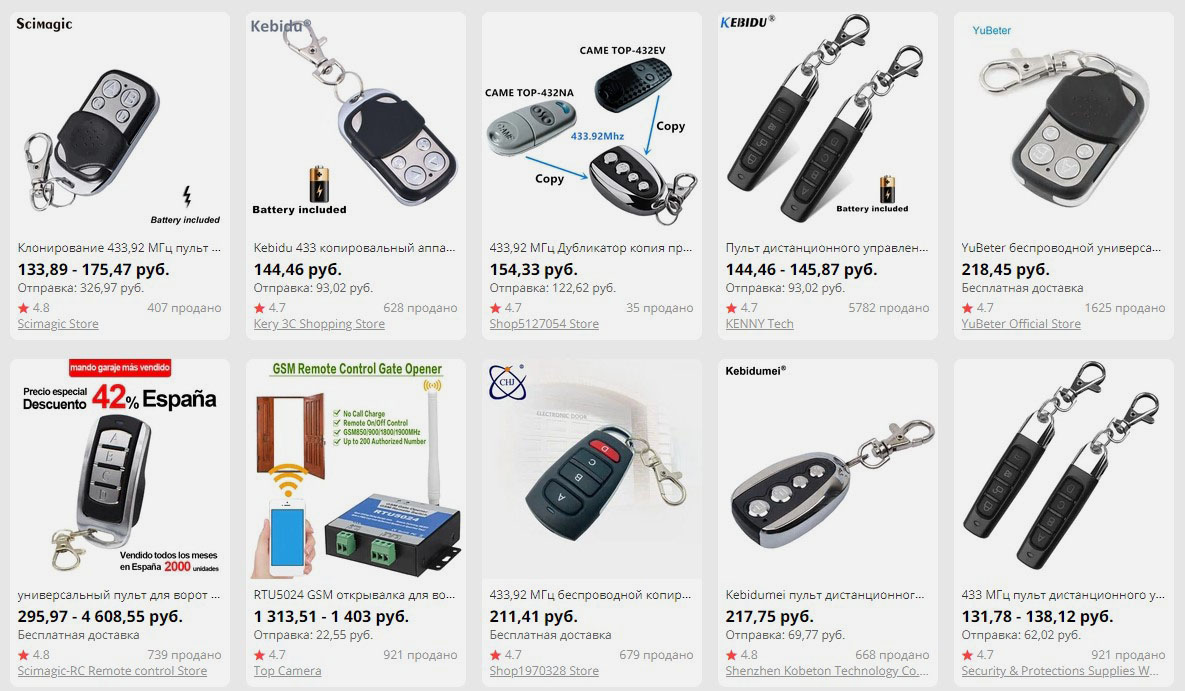
Task: Open the RTU5024 GSM product title
Action: [354, 595]
